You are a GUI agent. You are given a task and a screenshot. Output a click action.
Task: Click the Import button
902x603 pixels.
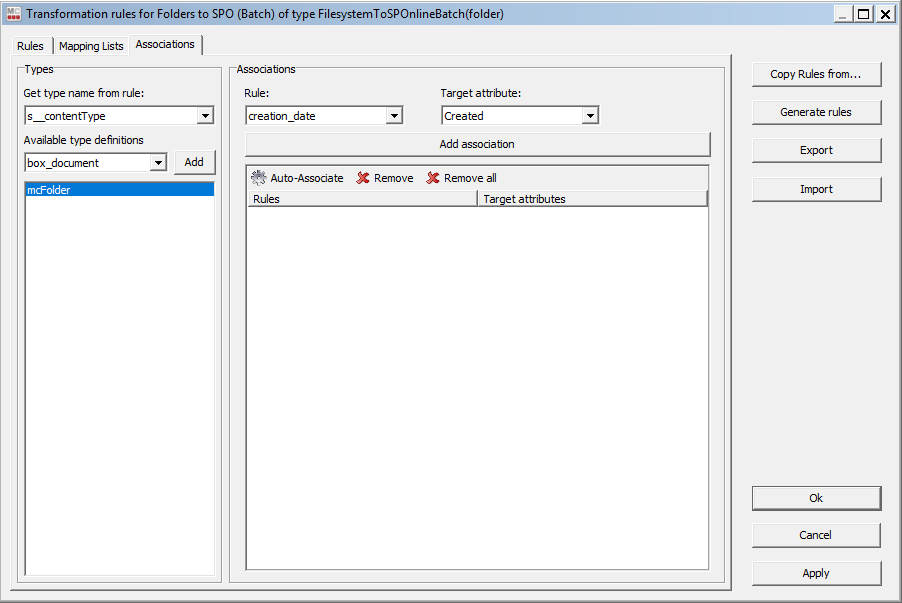[816, 189]
